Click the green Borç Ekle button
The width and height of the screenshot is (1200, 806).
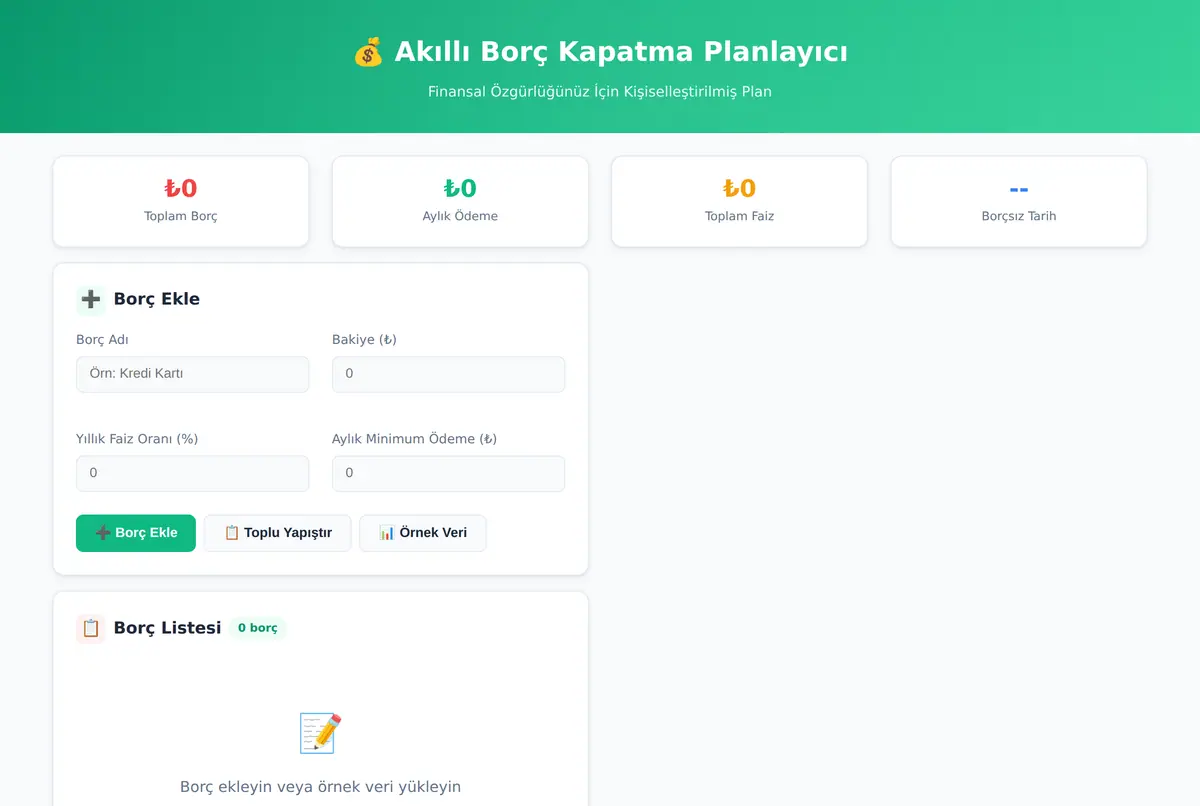[x=136, y=533]
